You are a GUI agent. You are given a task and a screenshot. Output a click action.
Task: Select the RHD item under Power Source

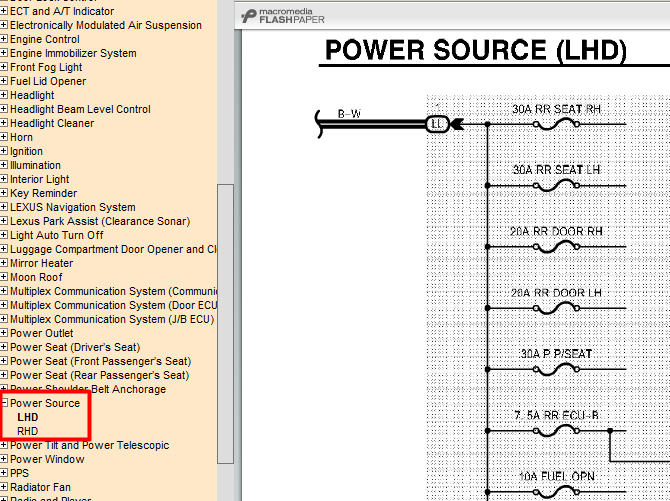click(28, 431)
